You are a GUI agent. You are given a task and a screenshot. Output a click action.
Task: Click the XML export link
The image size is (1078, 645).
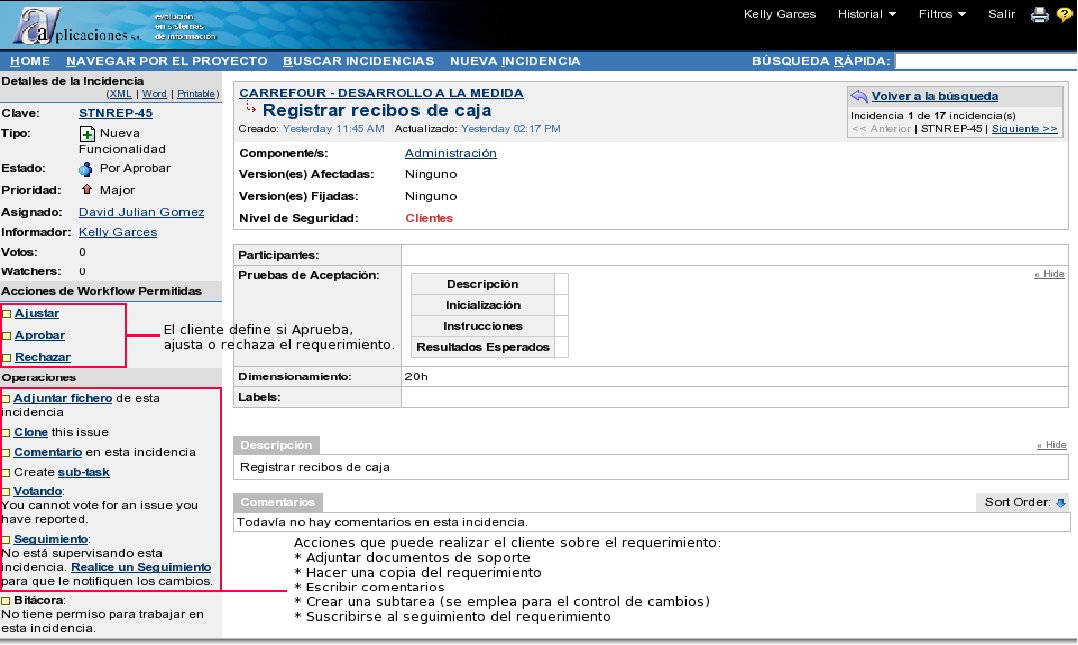[x=120, y=94]
